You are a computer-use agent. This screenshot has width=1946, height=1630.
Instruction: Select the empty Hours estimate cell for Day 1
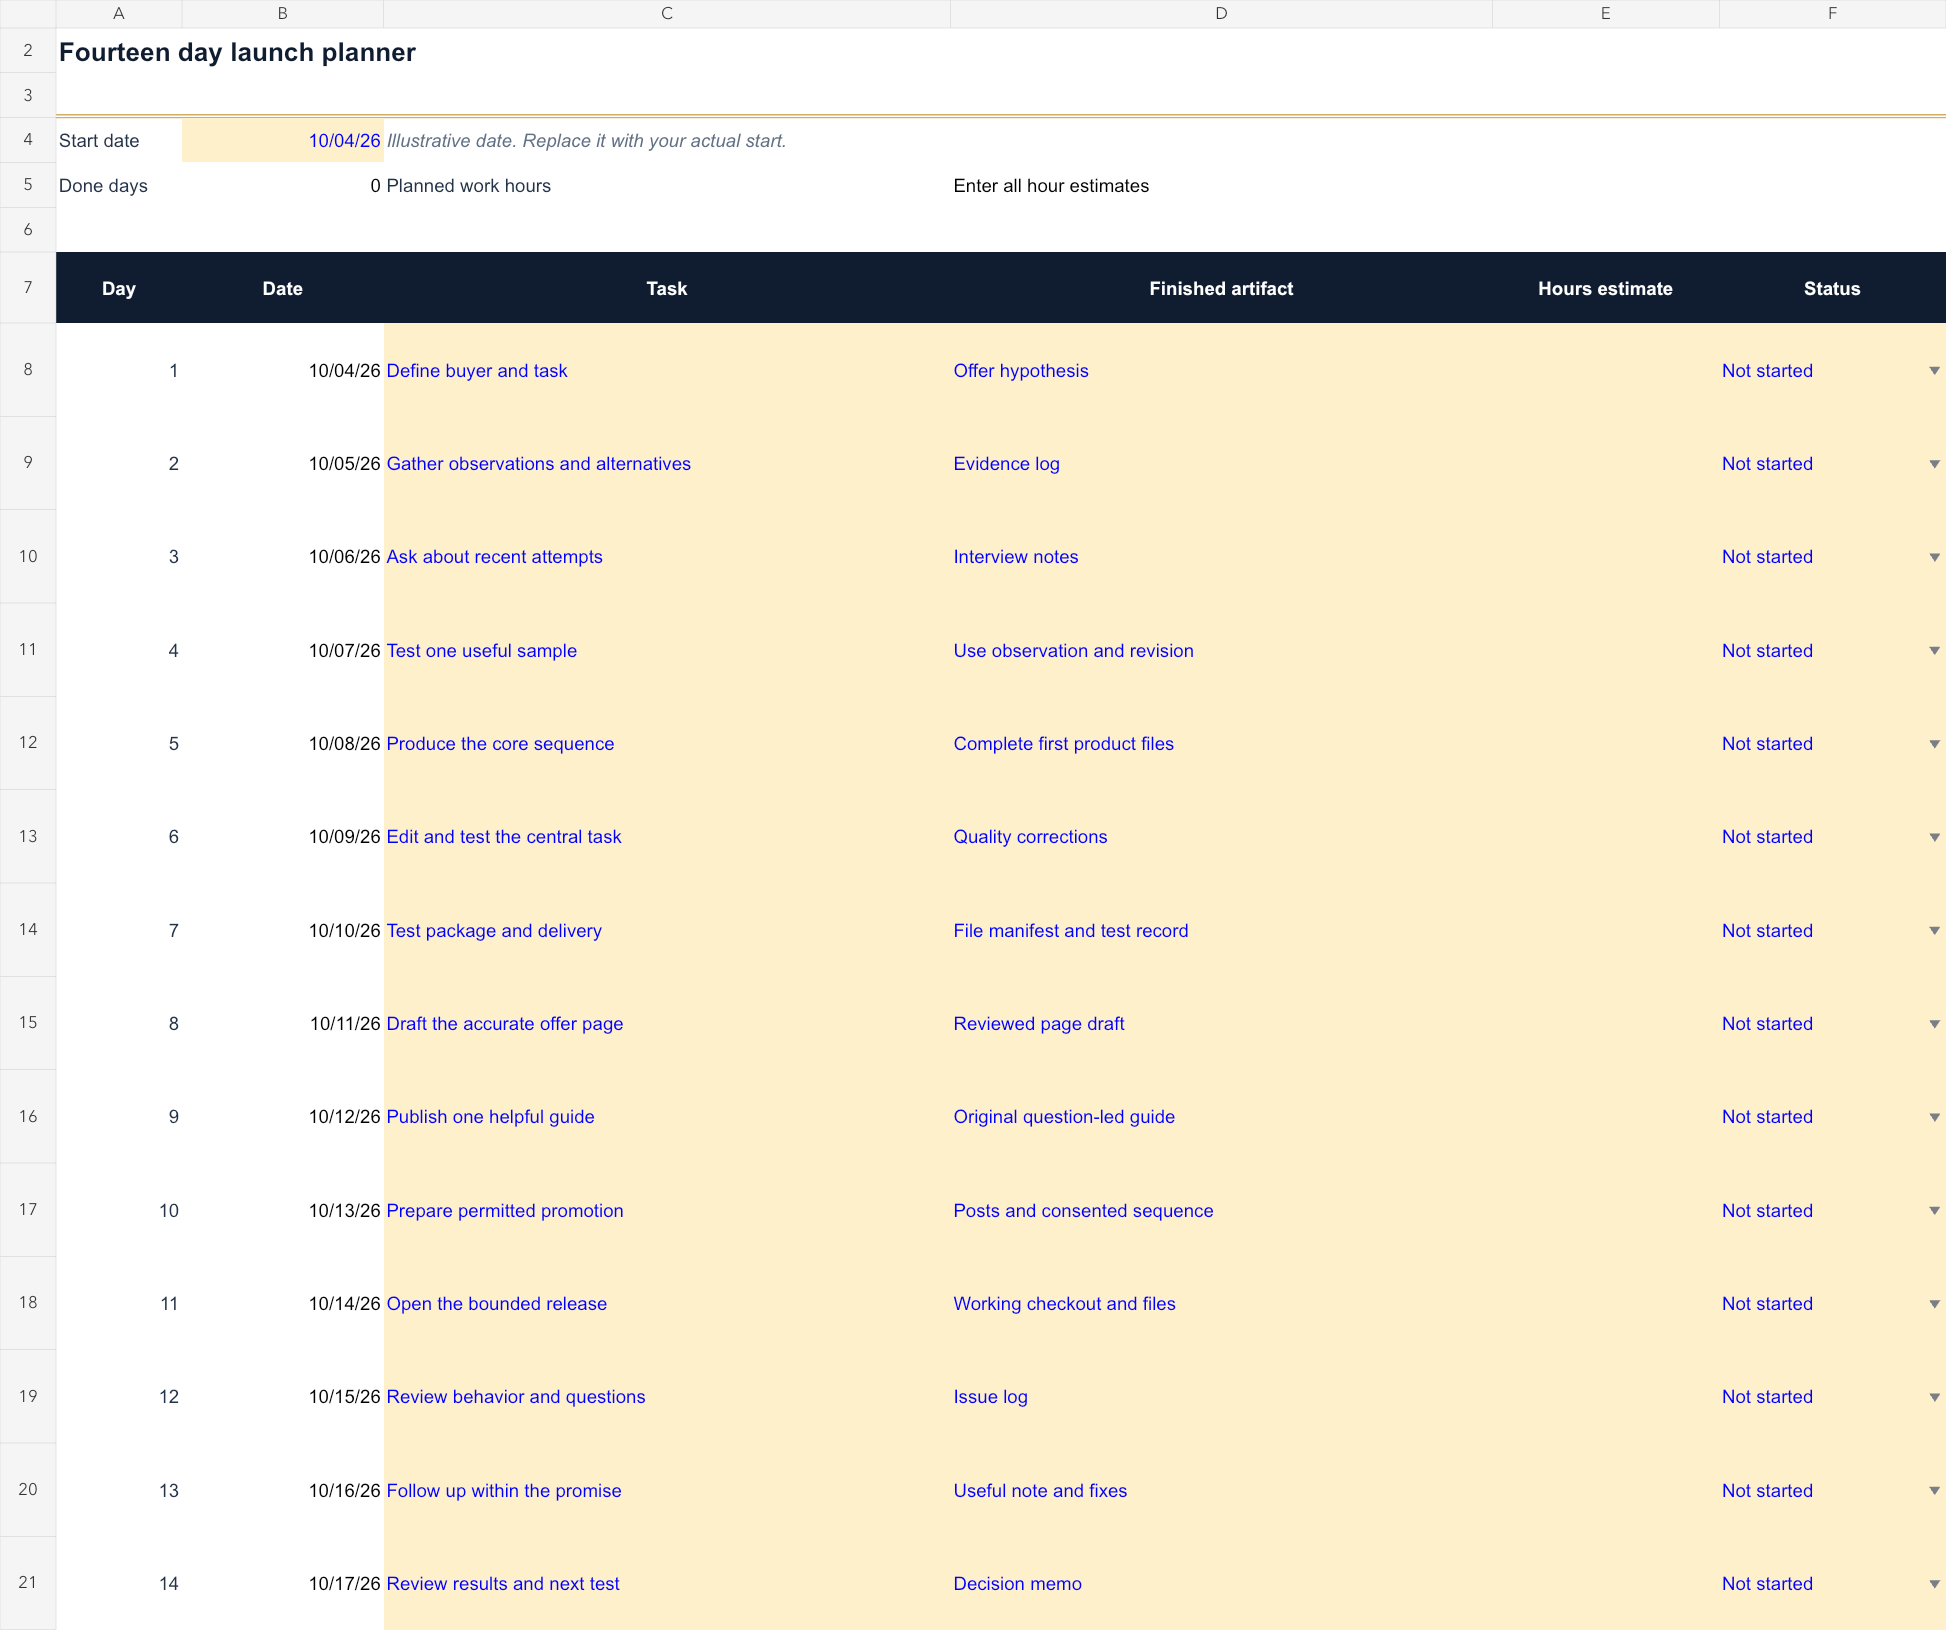coord(1605,370)
